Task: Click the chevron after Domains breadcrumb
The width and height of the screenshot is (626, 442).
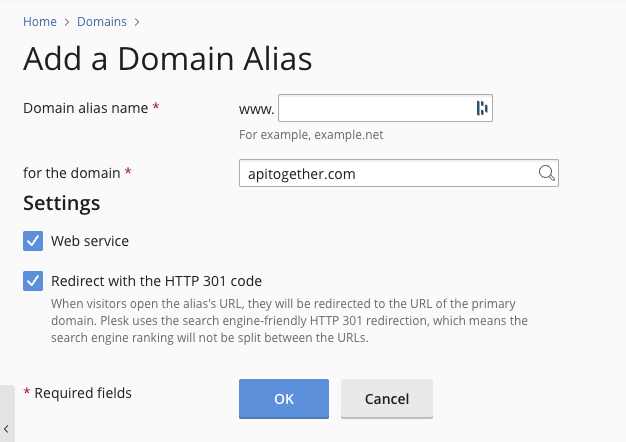Action: tap(137, 21)
